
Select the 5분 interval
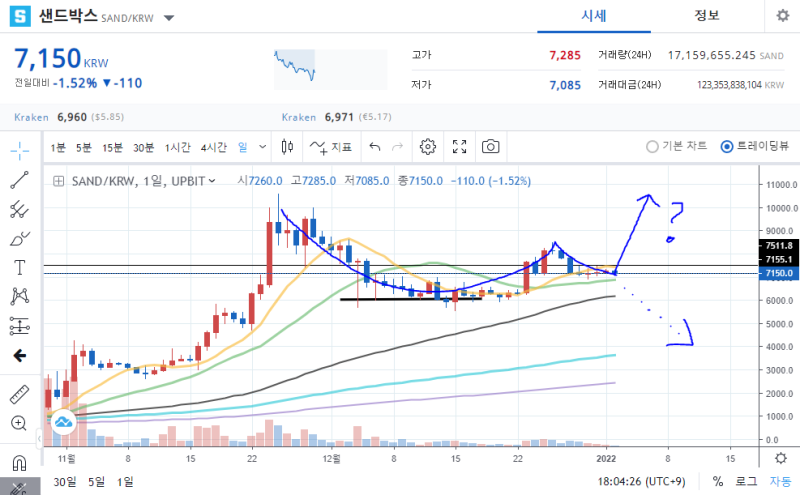coord(84,147)
